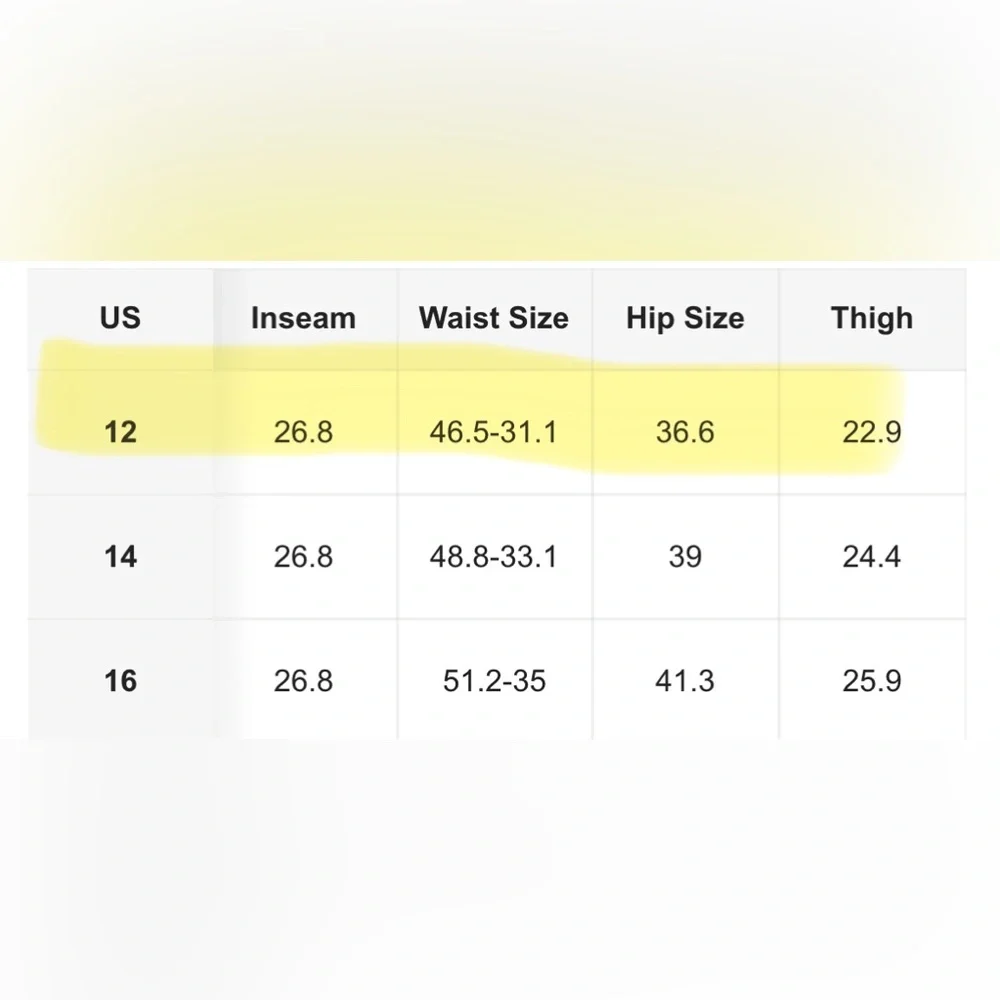Viewport: 1000px width, 1000px height.
Task: Select the US size 12 cell
Action: pos(120,432)
